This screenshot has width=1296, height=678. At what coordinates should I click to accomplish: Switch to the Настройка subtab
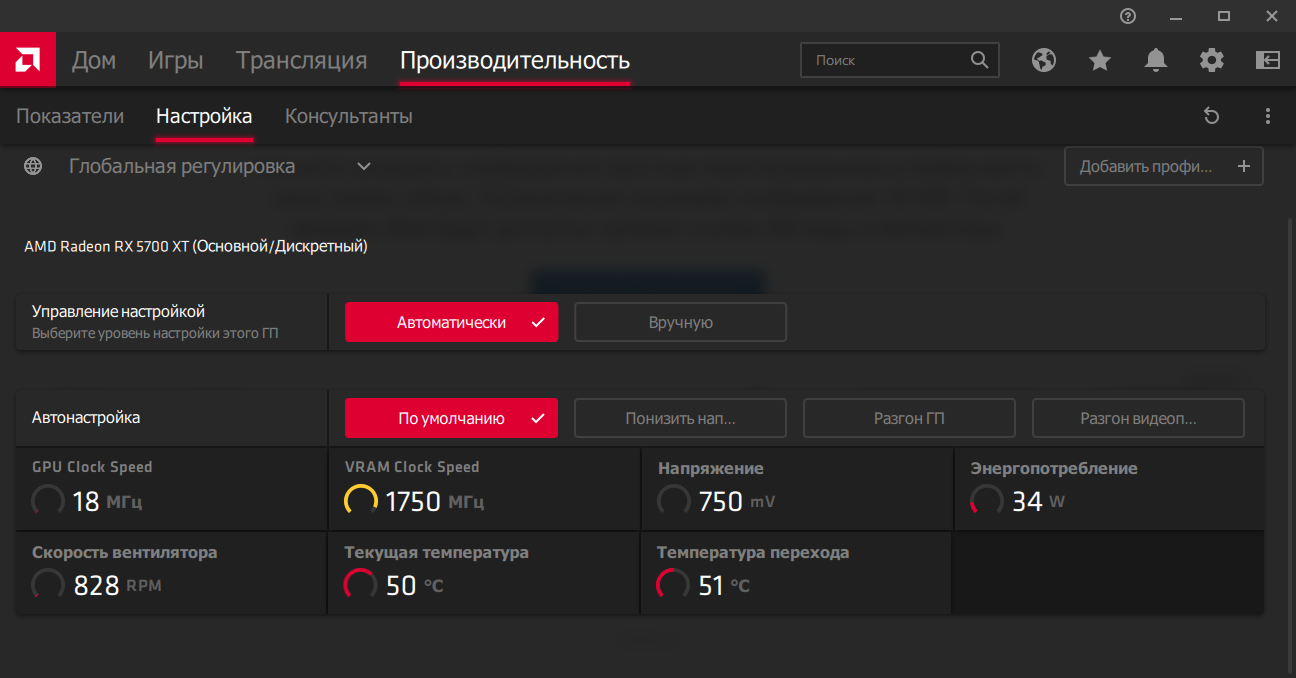pos(204,116)
